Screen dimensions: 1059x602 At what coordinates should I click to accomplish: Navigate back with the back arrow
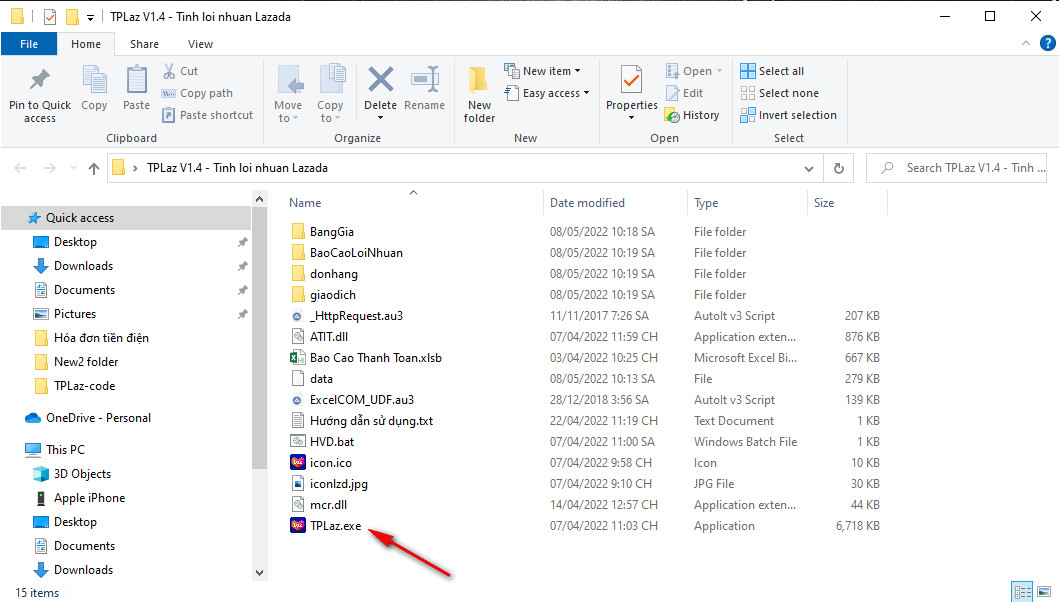click(20, 168)
